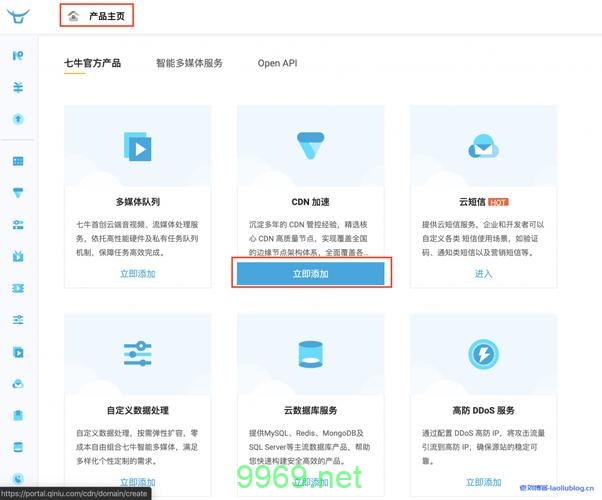The height and width of the screenshot is (500, 602).
Task: Open the sidebar database cylinder icon
Action: tap(18, 447)
